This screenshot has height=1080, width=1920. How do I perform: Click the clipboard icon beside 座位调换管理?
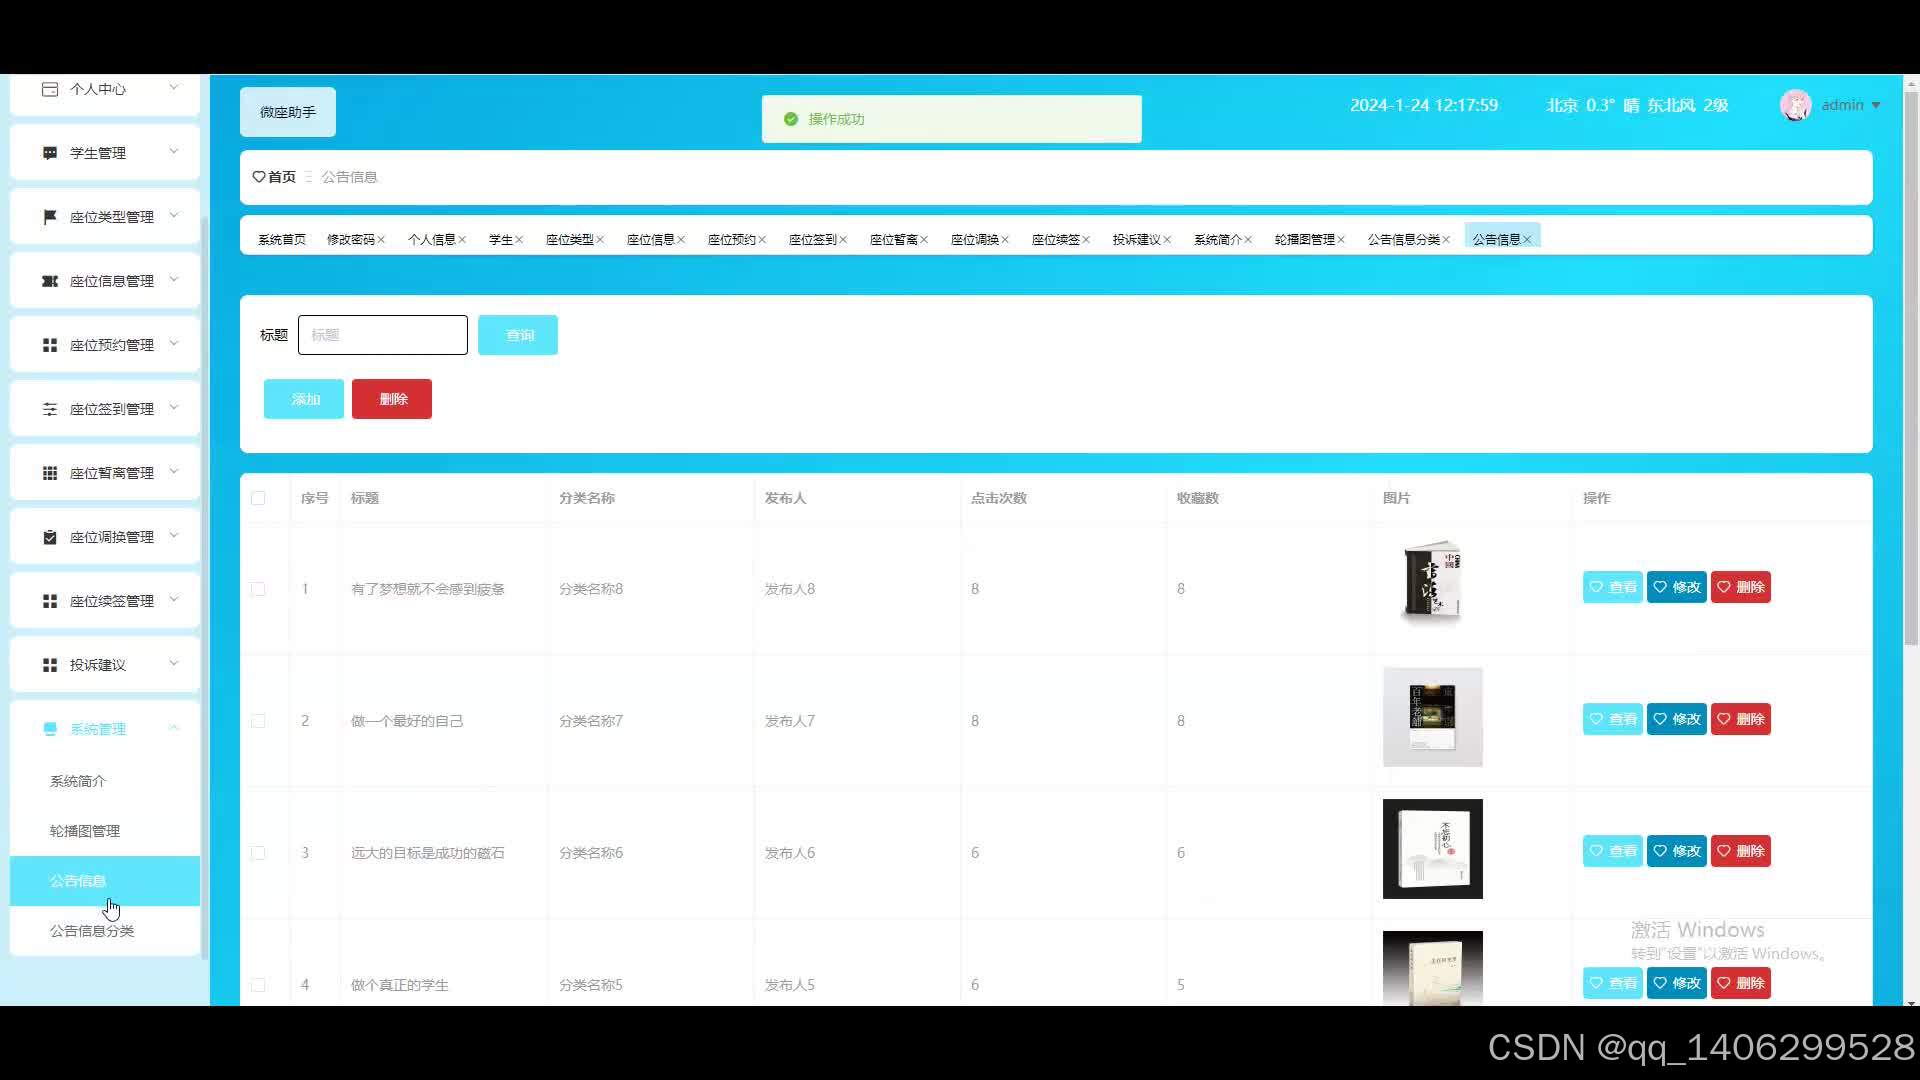click(x=50, y=537)
